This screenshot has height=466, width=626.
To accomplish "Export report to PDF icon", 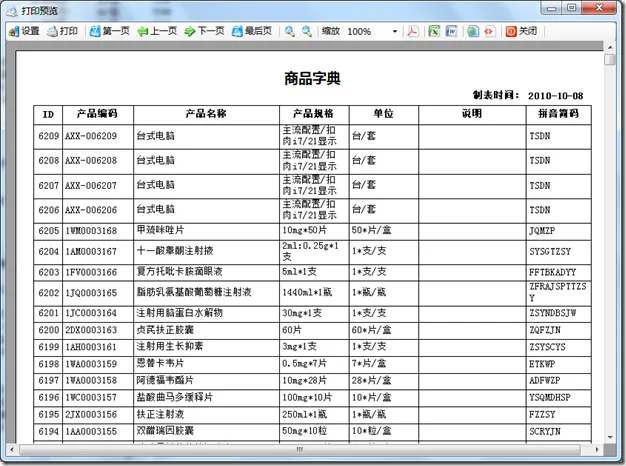I will [412, 31].
